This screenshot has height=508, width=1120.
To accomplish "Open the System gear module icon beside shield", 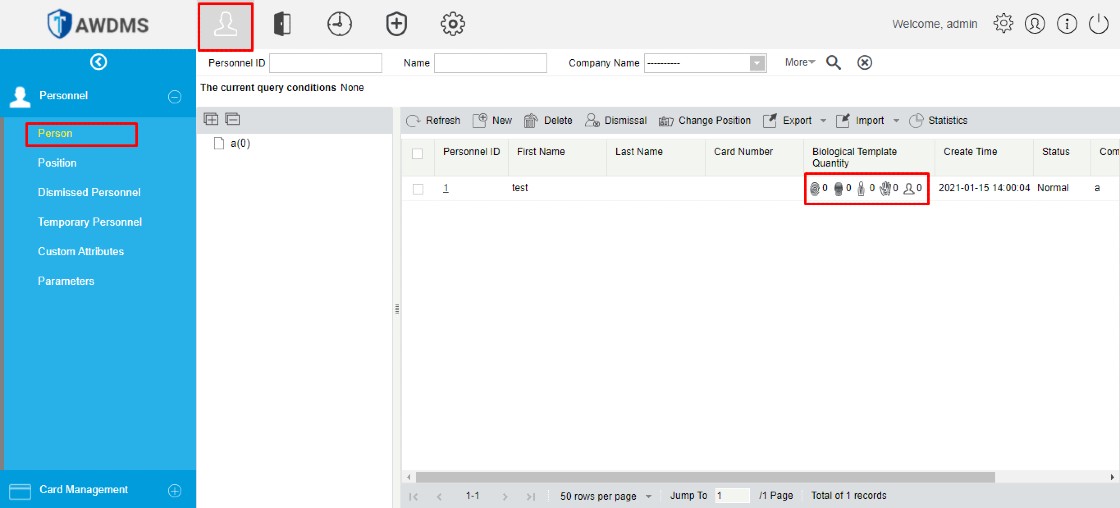I will pyautogui.click(x=453, y=24).
